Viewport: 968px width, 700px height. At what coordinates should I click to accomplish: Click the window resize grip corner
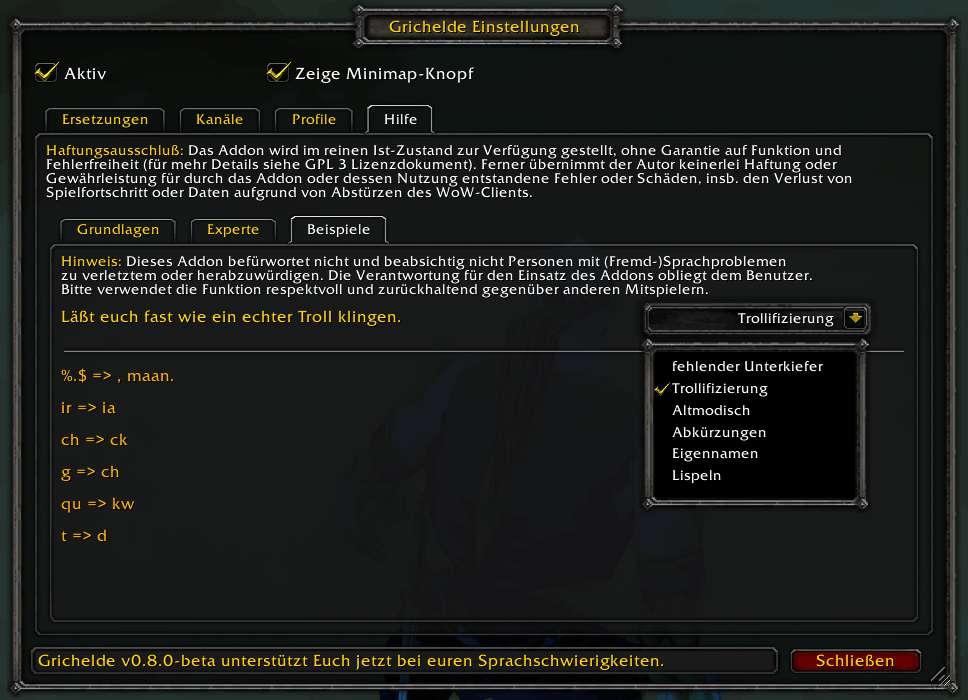click(x=942, y=677)
